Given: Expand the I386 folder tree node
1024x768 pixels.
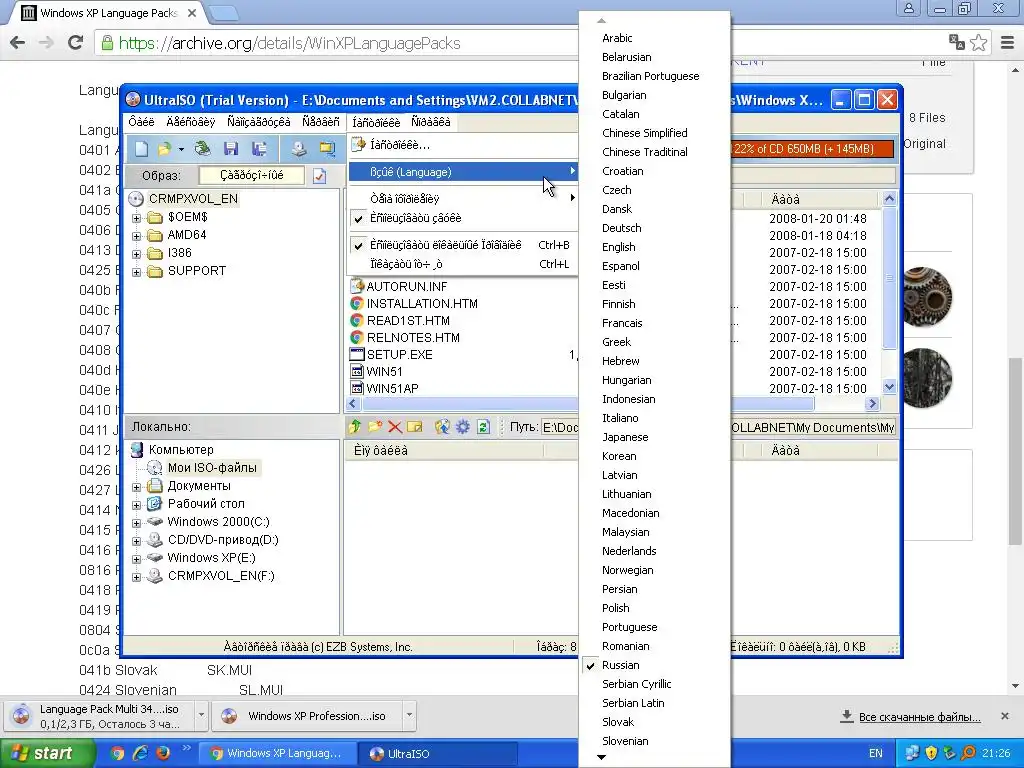Looking at the screenshot, I should coord(136,254).
